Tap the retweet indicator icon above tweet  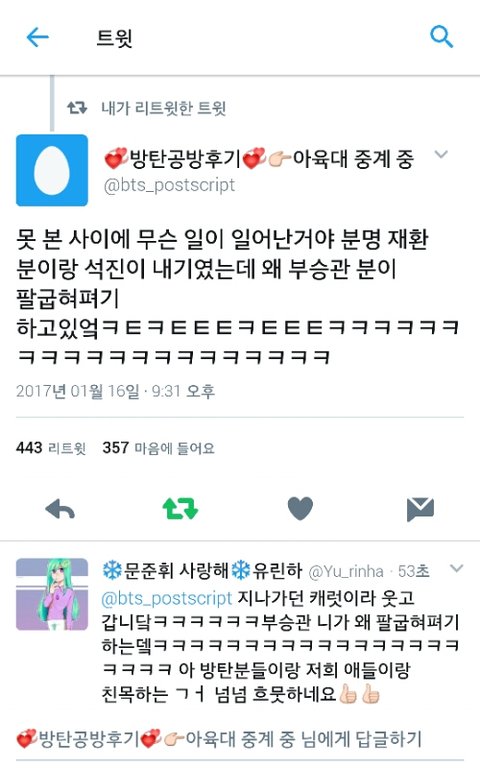pos(77,107)
